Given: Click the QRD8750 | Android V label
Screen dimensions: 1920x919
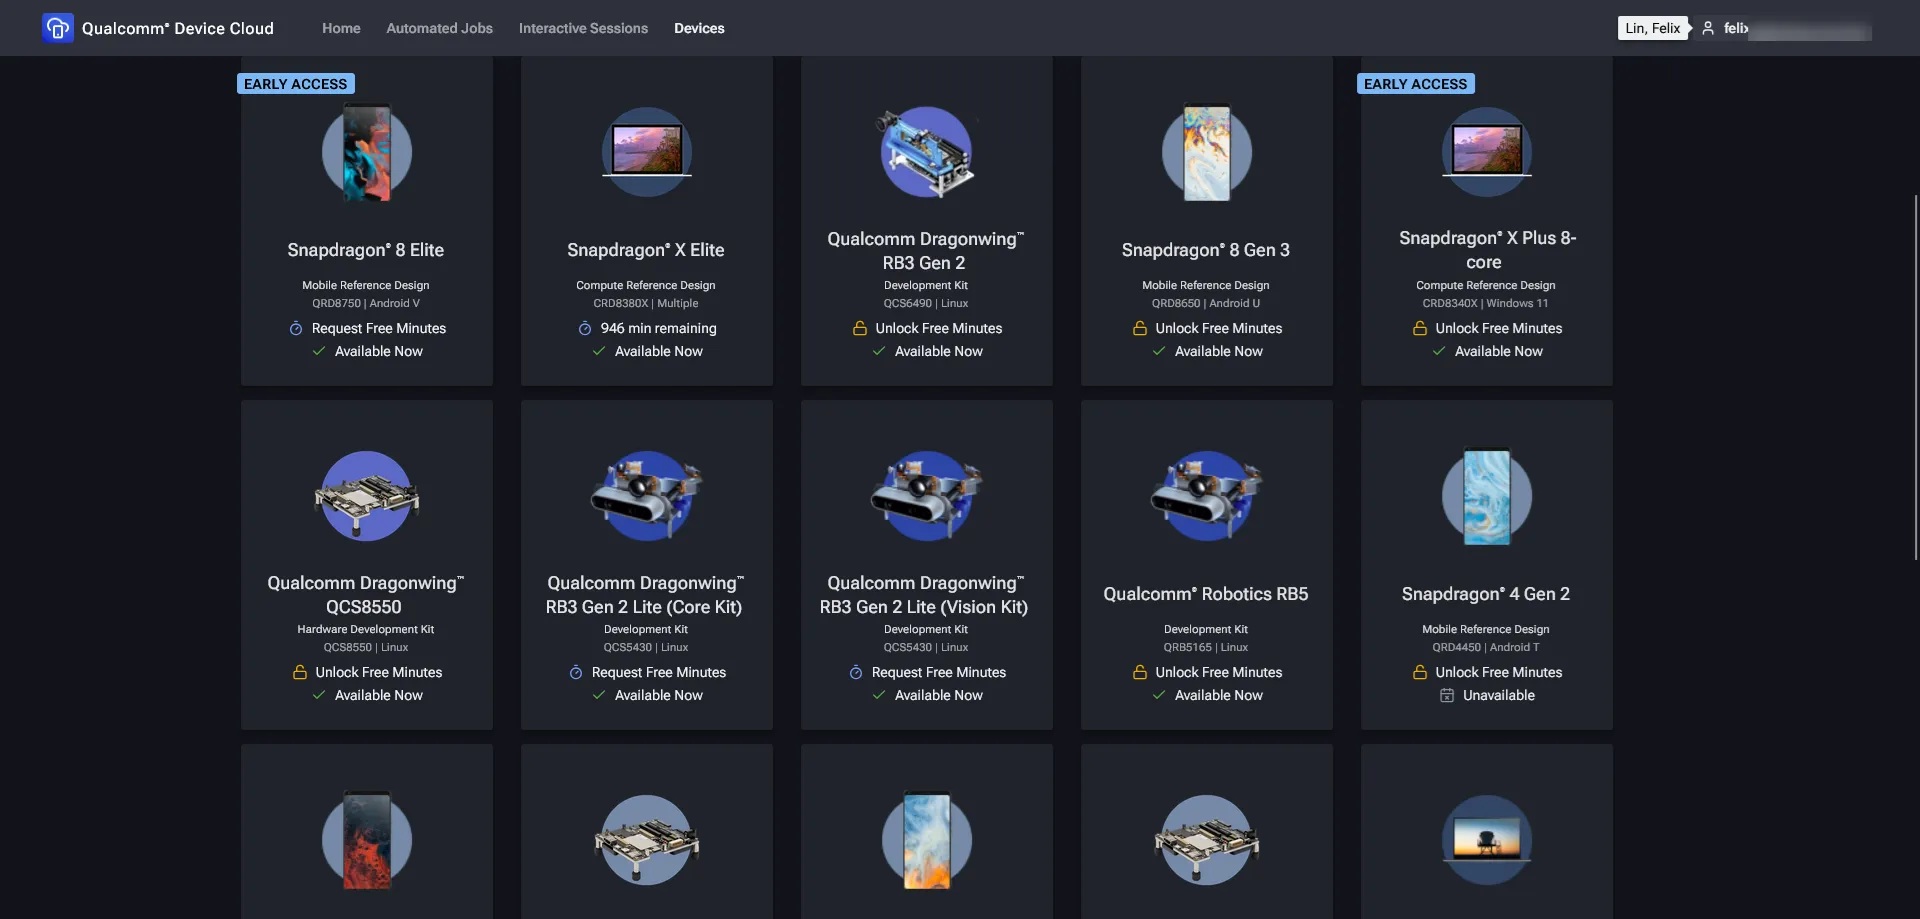Looking at the screenshot, I should (366, 303).
